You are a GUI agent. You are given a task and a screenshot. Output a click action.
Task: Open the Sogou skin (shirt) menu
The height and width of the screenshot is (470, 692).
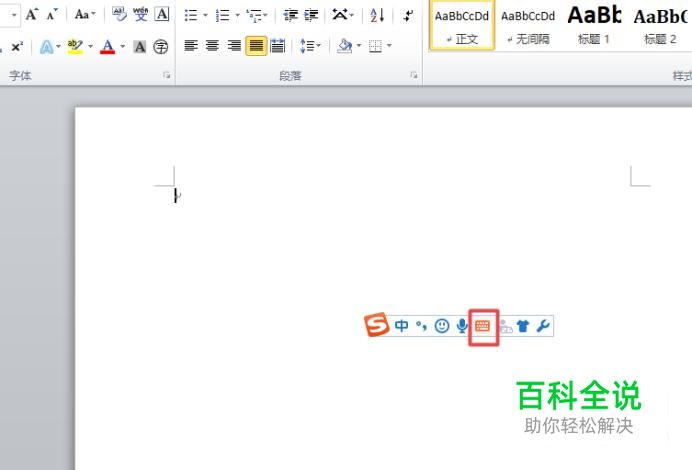pyautogui.click(x=523, y=326)
